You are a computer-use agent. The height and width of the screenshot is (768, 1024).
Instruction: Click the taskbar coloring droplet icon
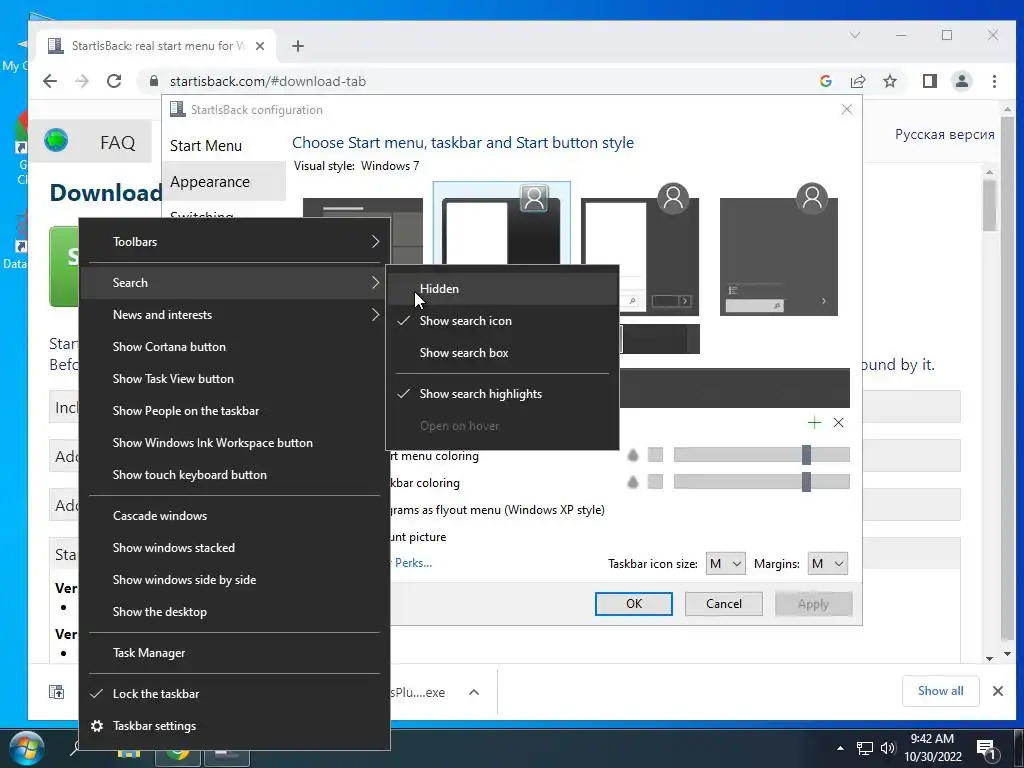pyautogui.click(x=632, y=482)
